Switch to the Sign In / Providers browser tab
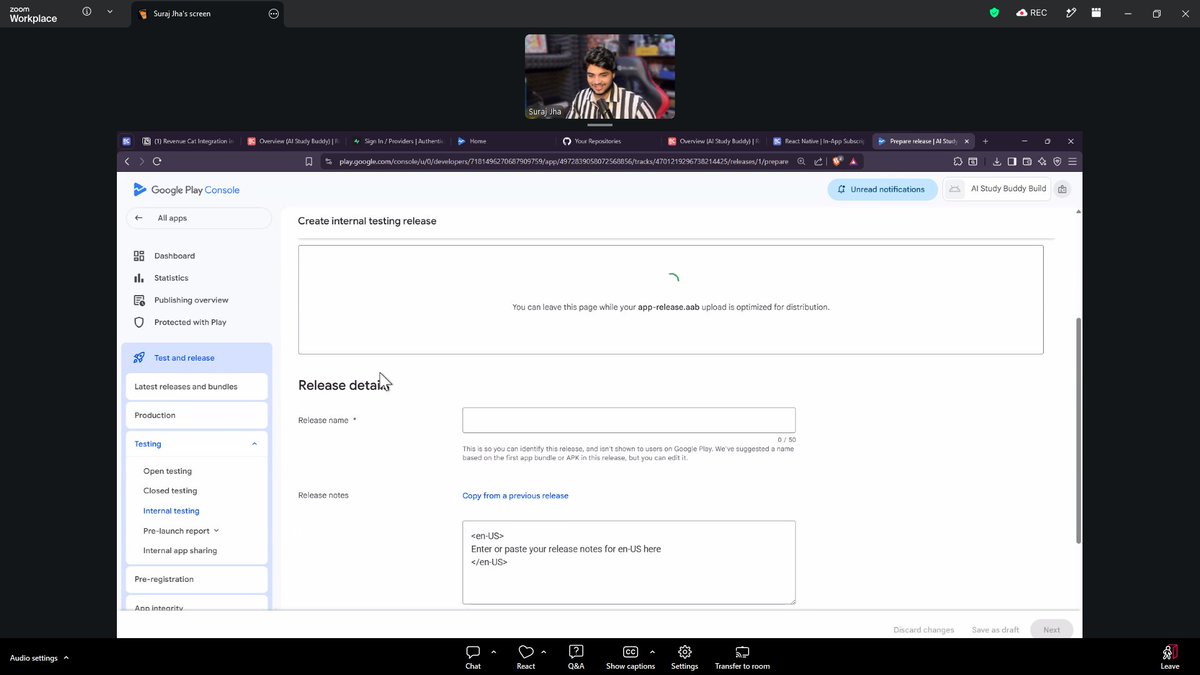Screen dimensions: 1200x675 [x=397, y=141]
